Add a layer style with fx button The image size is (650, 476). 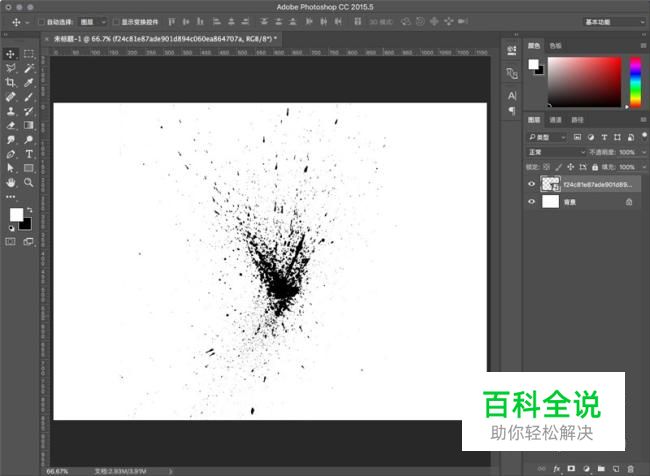click(x=557, y=469)
